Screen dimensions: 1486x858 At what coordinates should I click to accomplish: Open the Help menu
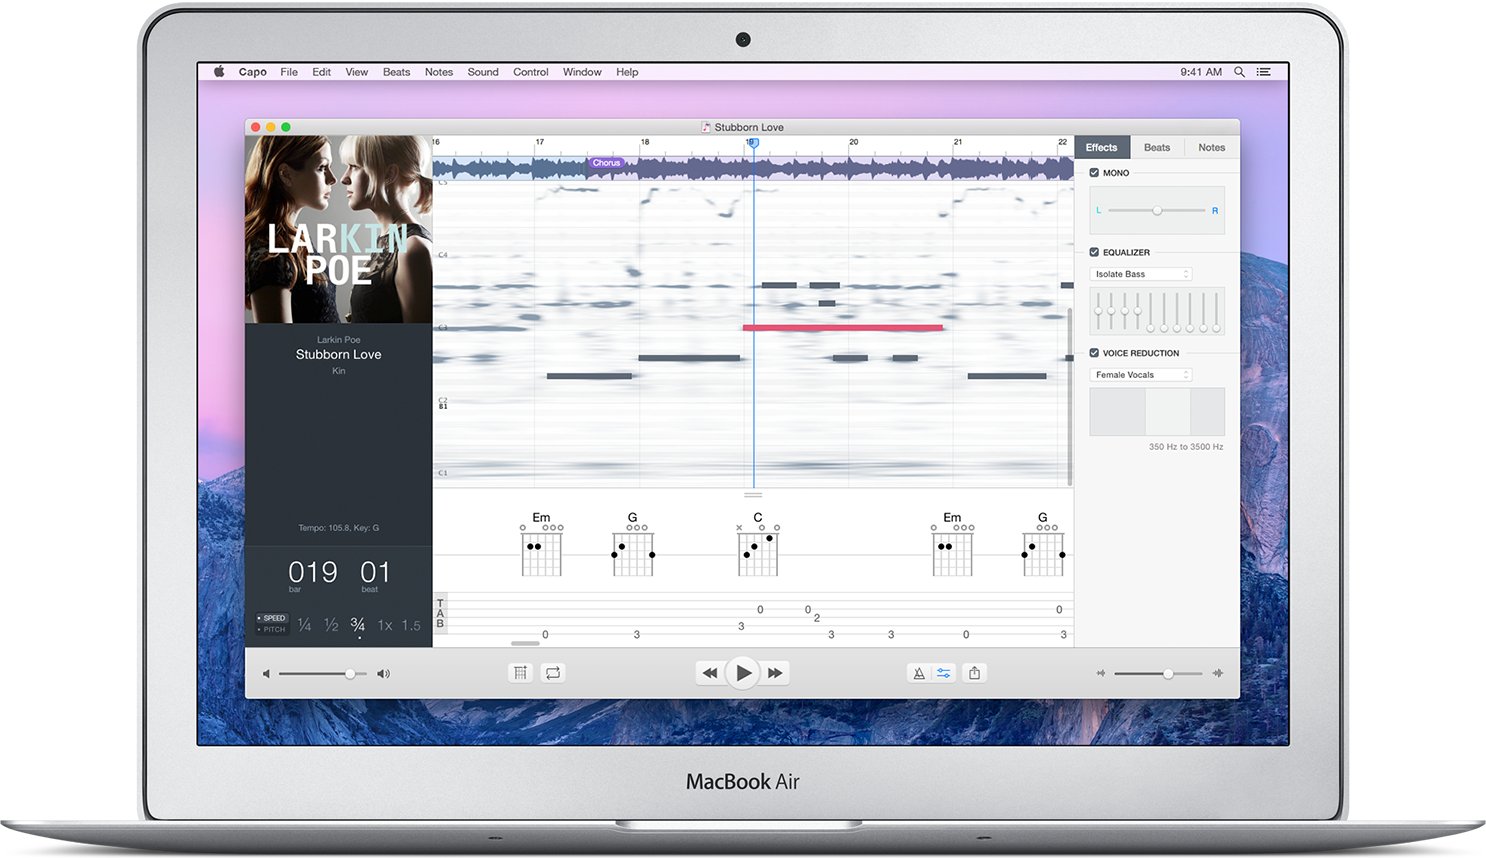coord(627,72)
